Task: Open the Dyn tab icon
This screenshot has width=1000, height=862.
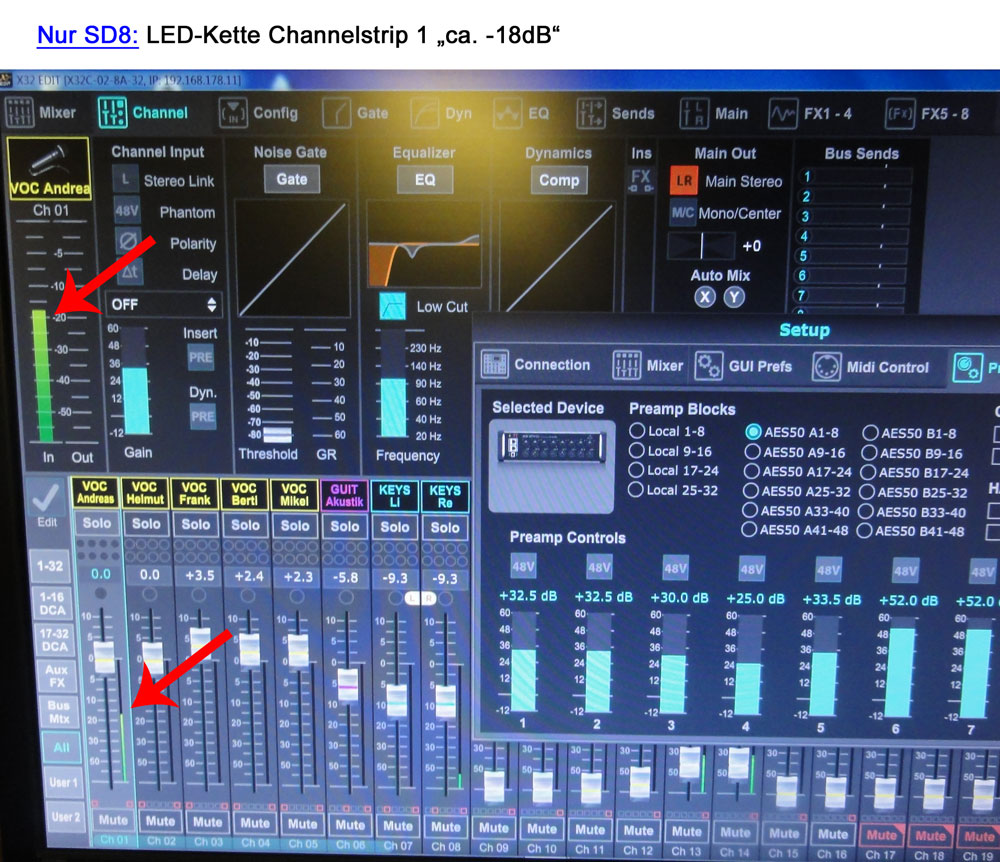Action: pyautogui.click(x=424, y=113)
